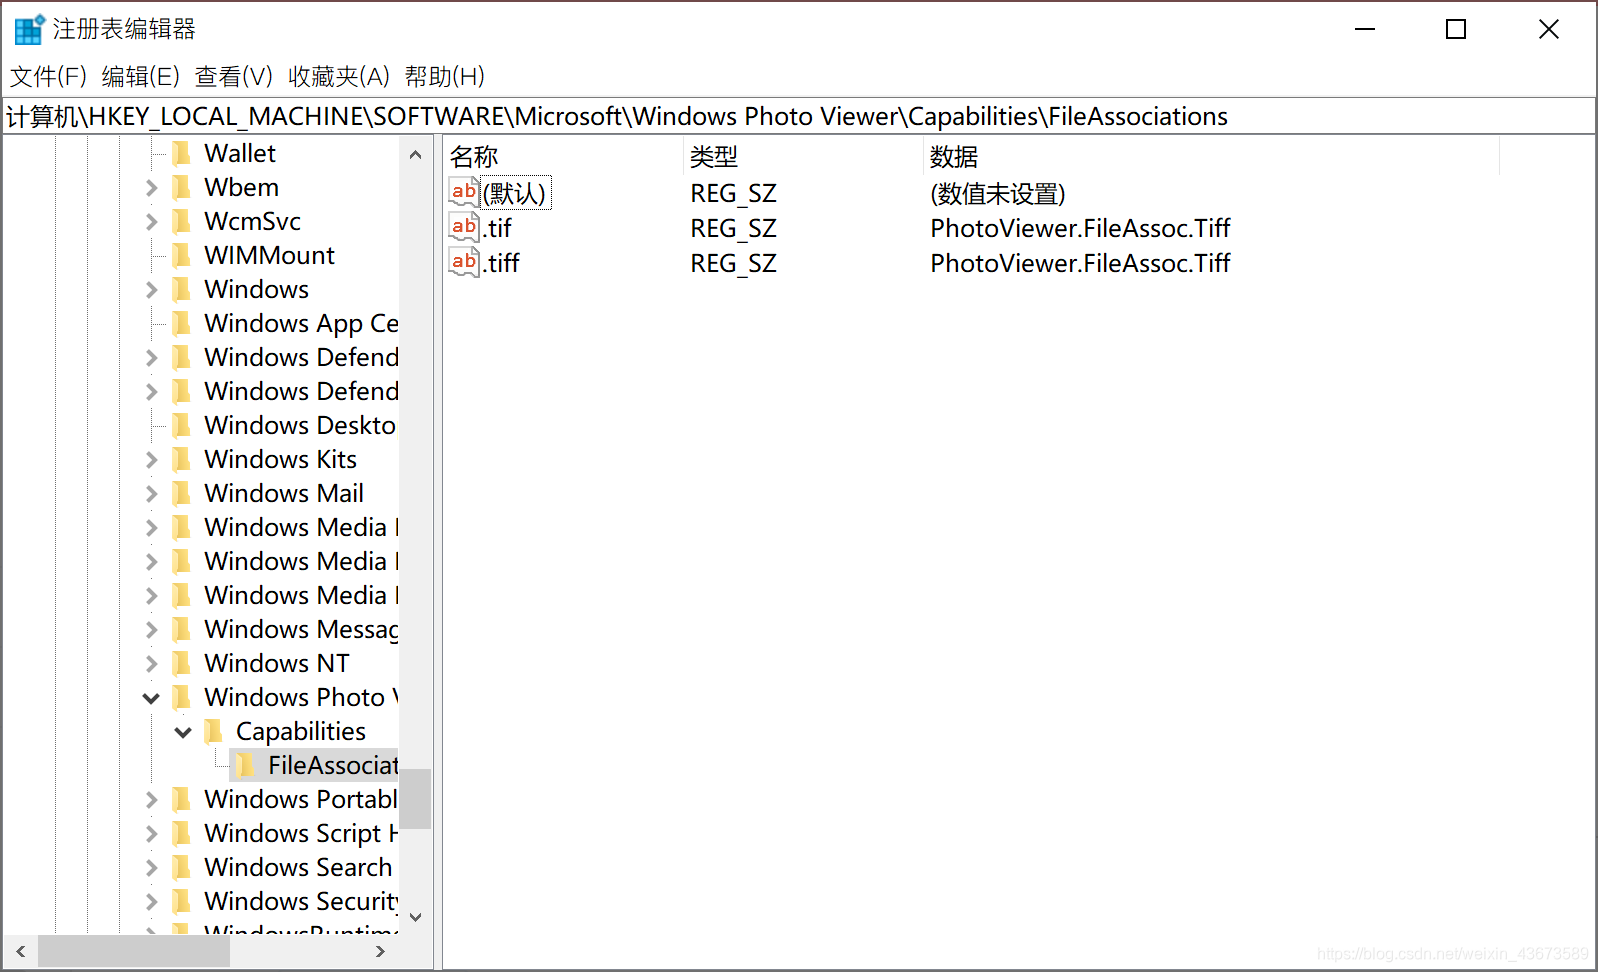Expand the Windows NT node
This screenshot has width=1598, height=972.
(x=151, y=663)
